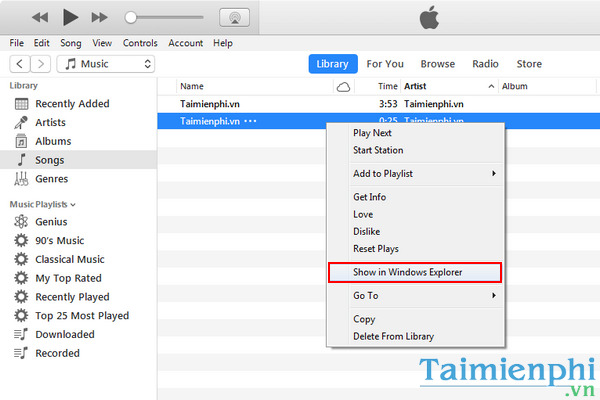Select Recently Added in the sidebar
Image resolution: width=600 pixels, height=400 pixels.
[x=78, y=104]
